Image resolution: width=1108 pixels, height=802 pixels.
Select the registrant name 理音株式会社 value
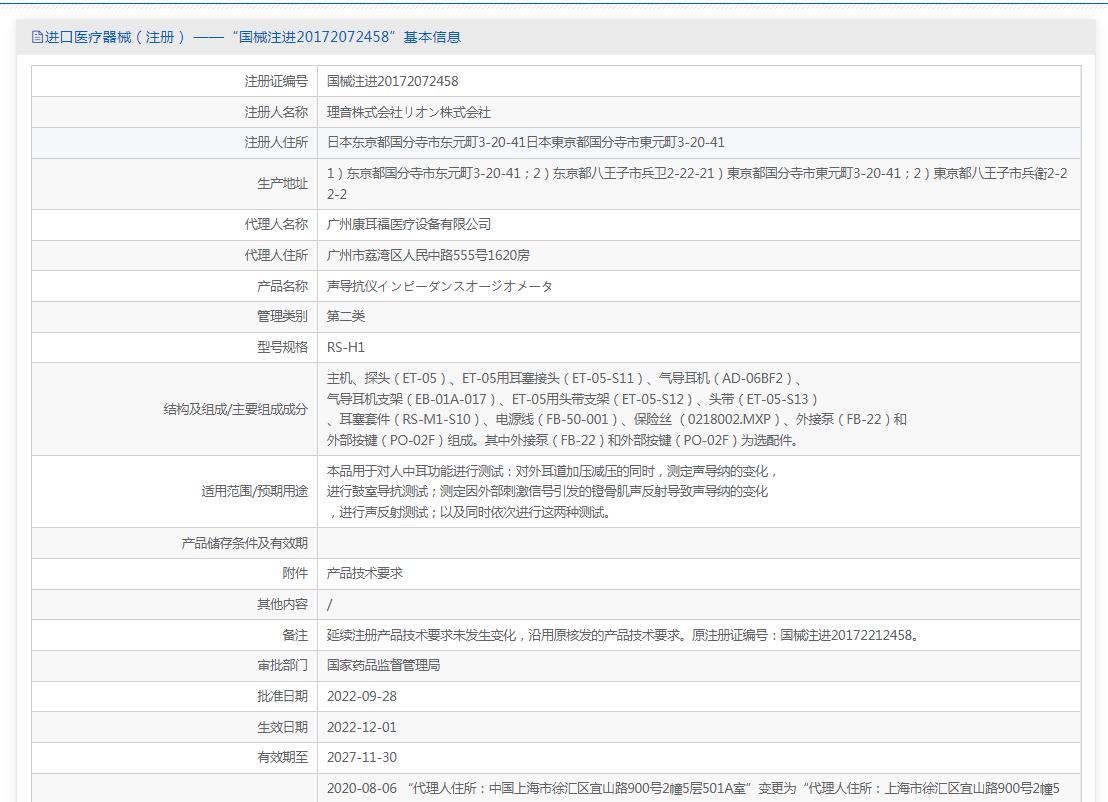point(408,112)
